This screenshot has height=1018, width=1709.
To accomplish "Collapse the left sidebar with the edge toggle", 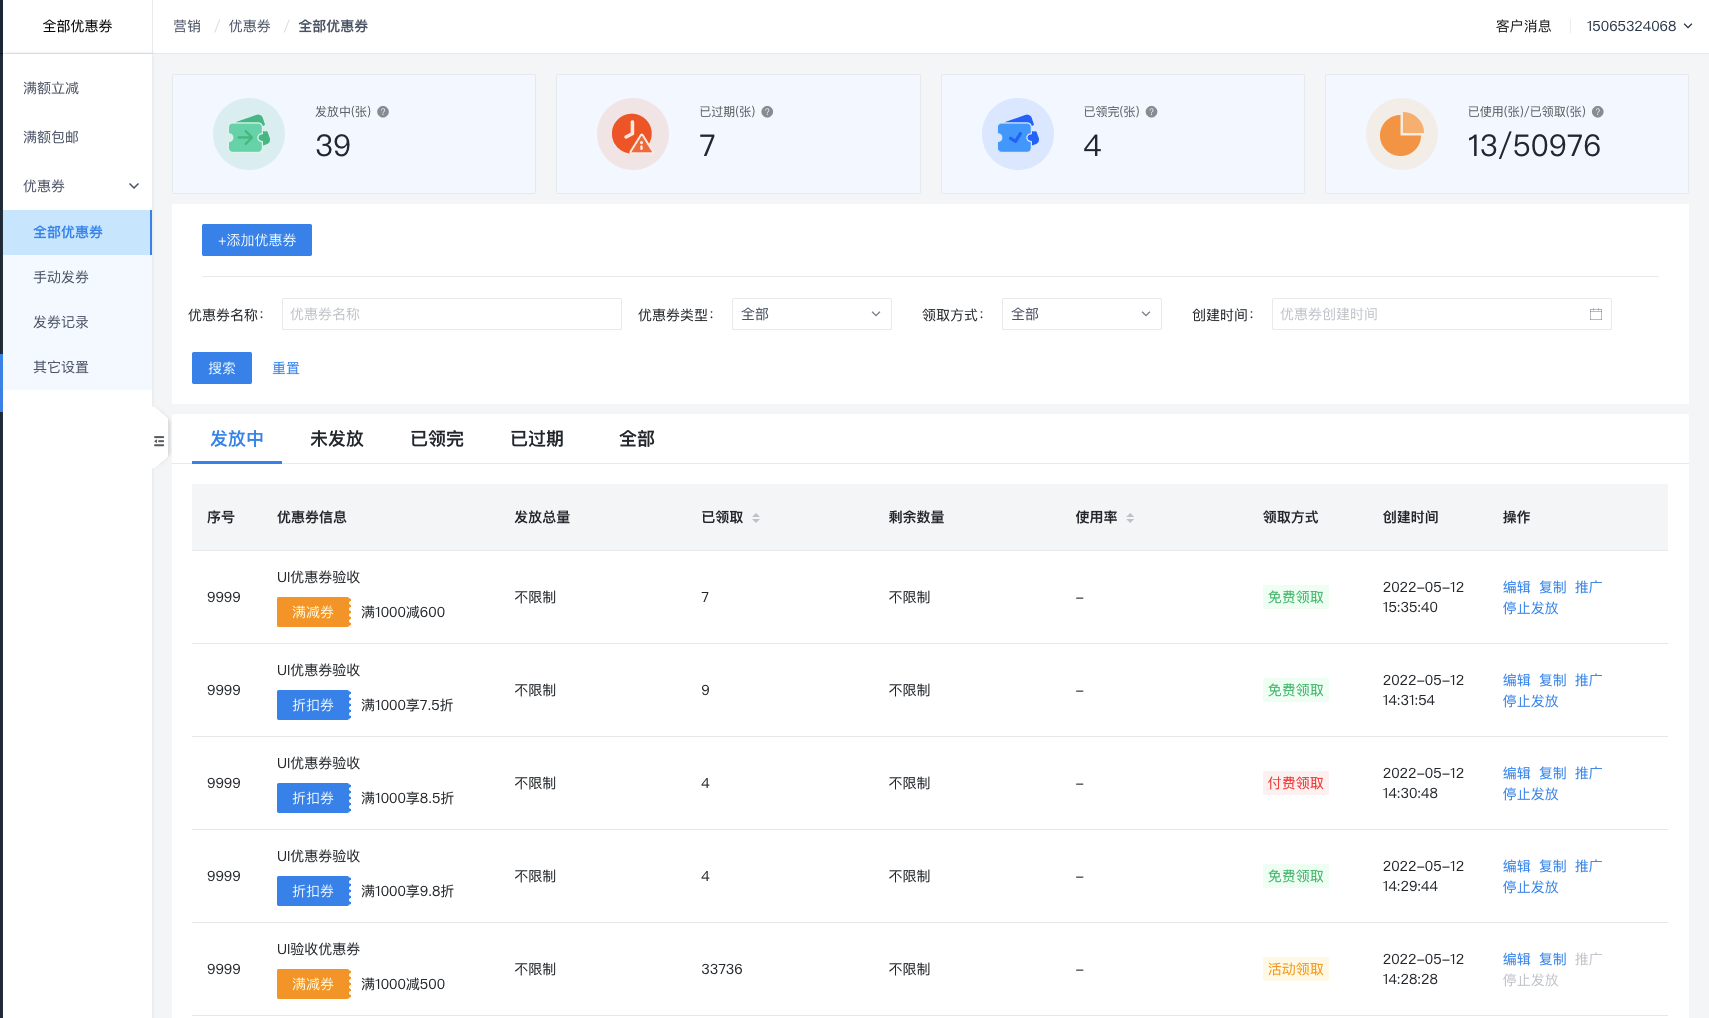I will click(x=159, y=440).
